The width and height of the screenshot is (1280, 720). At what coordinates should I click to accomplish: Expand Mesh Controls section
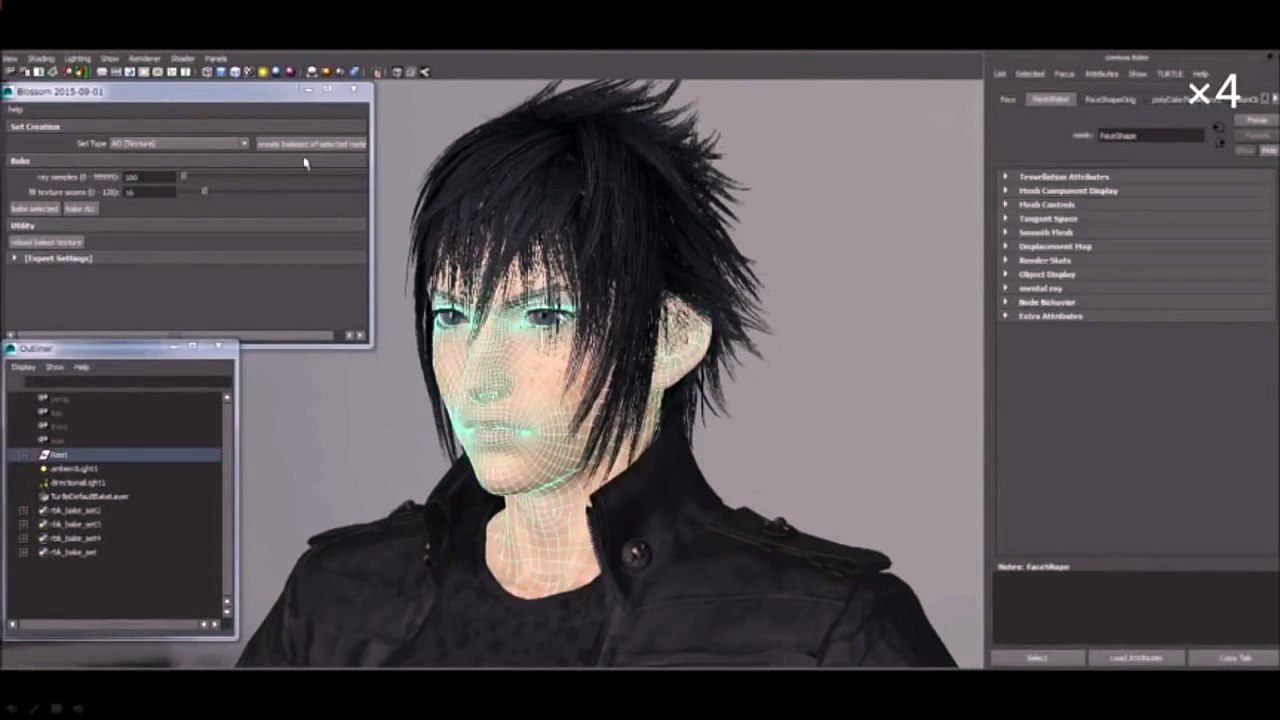pos(1006,205)
